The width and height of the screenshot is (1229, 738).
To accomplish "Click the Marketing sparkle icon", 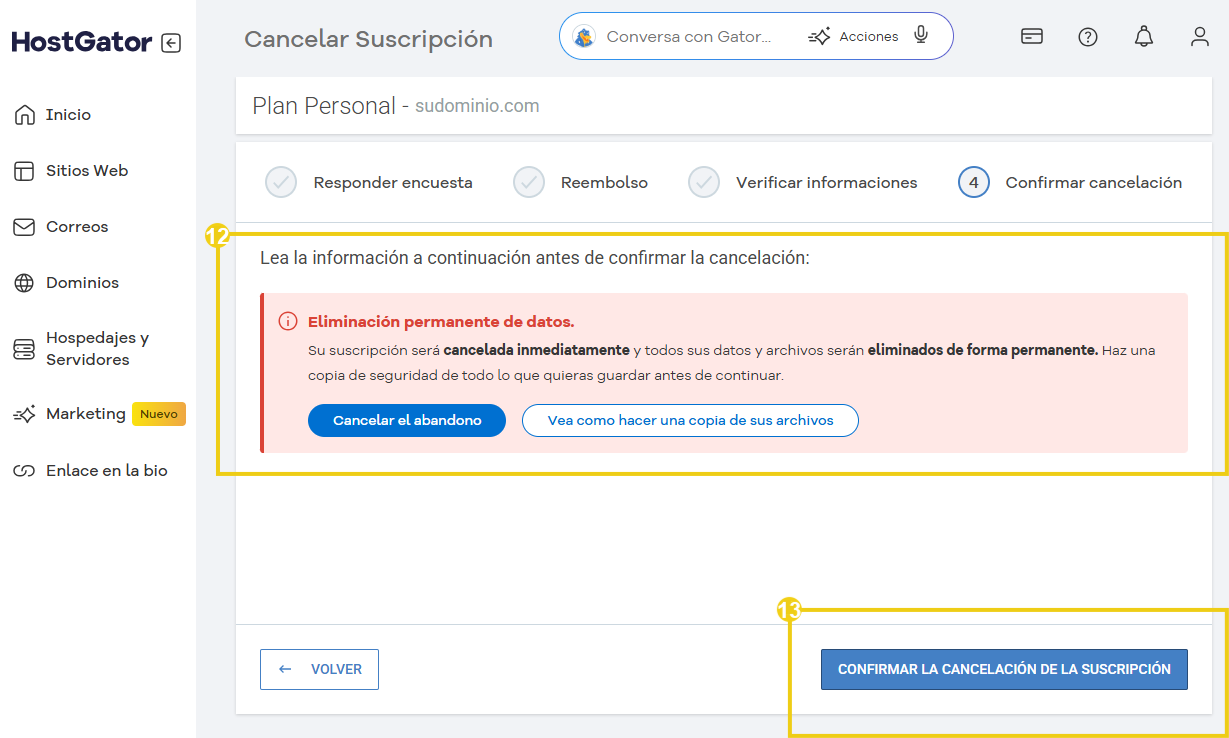I will [x=23, y=413].
